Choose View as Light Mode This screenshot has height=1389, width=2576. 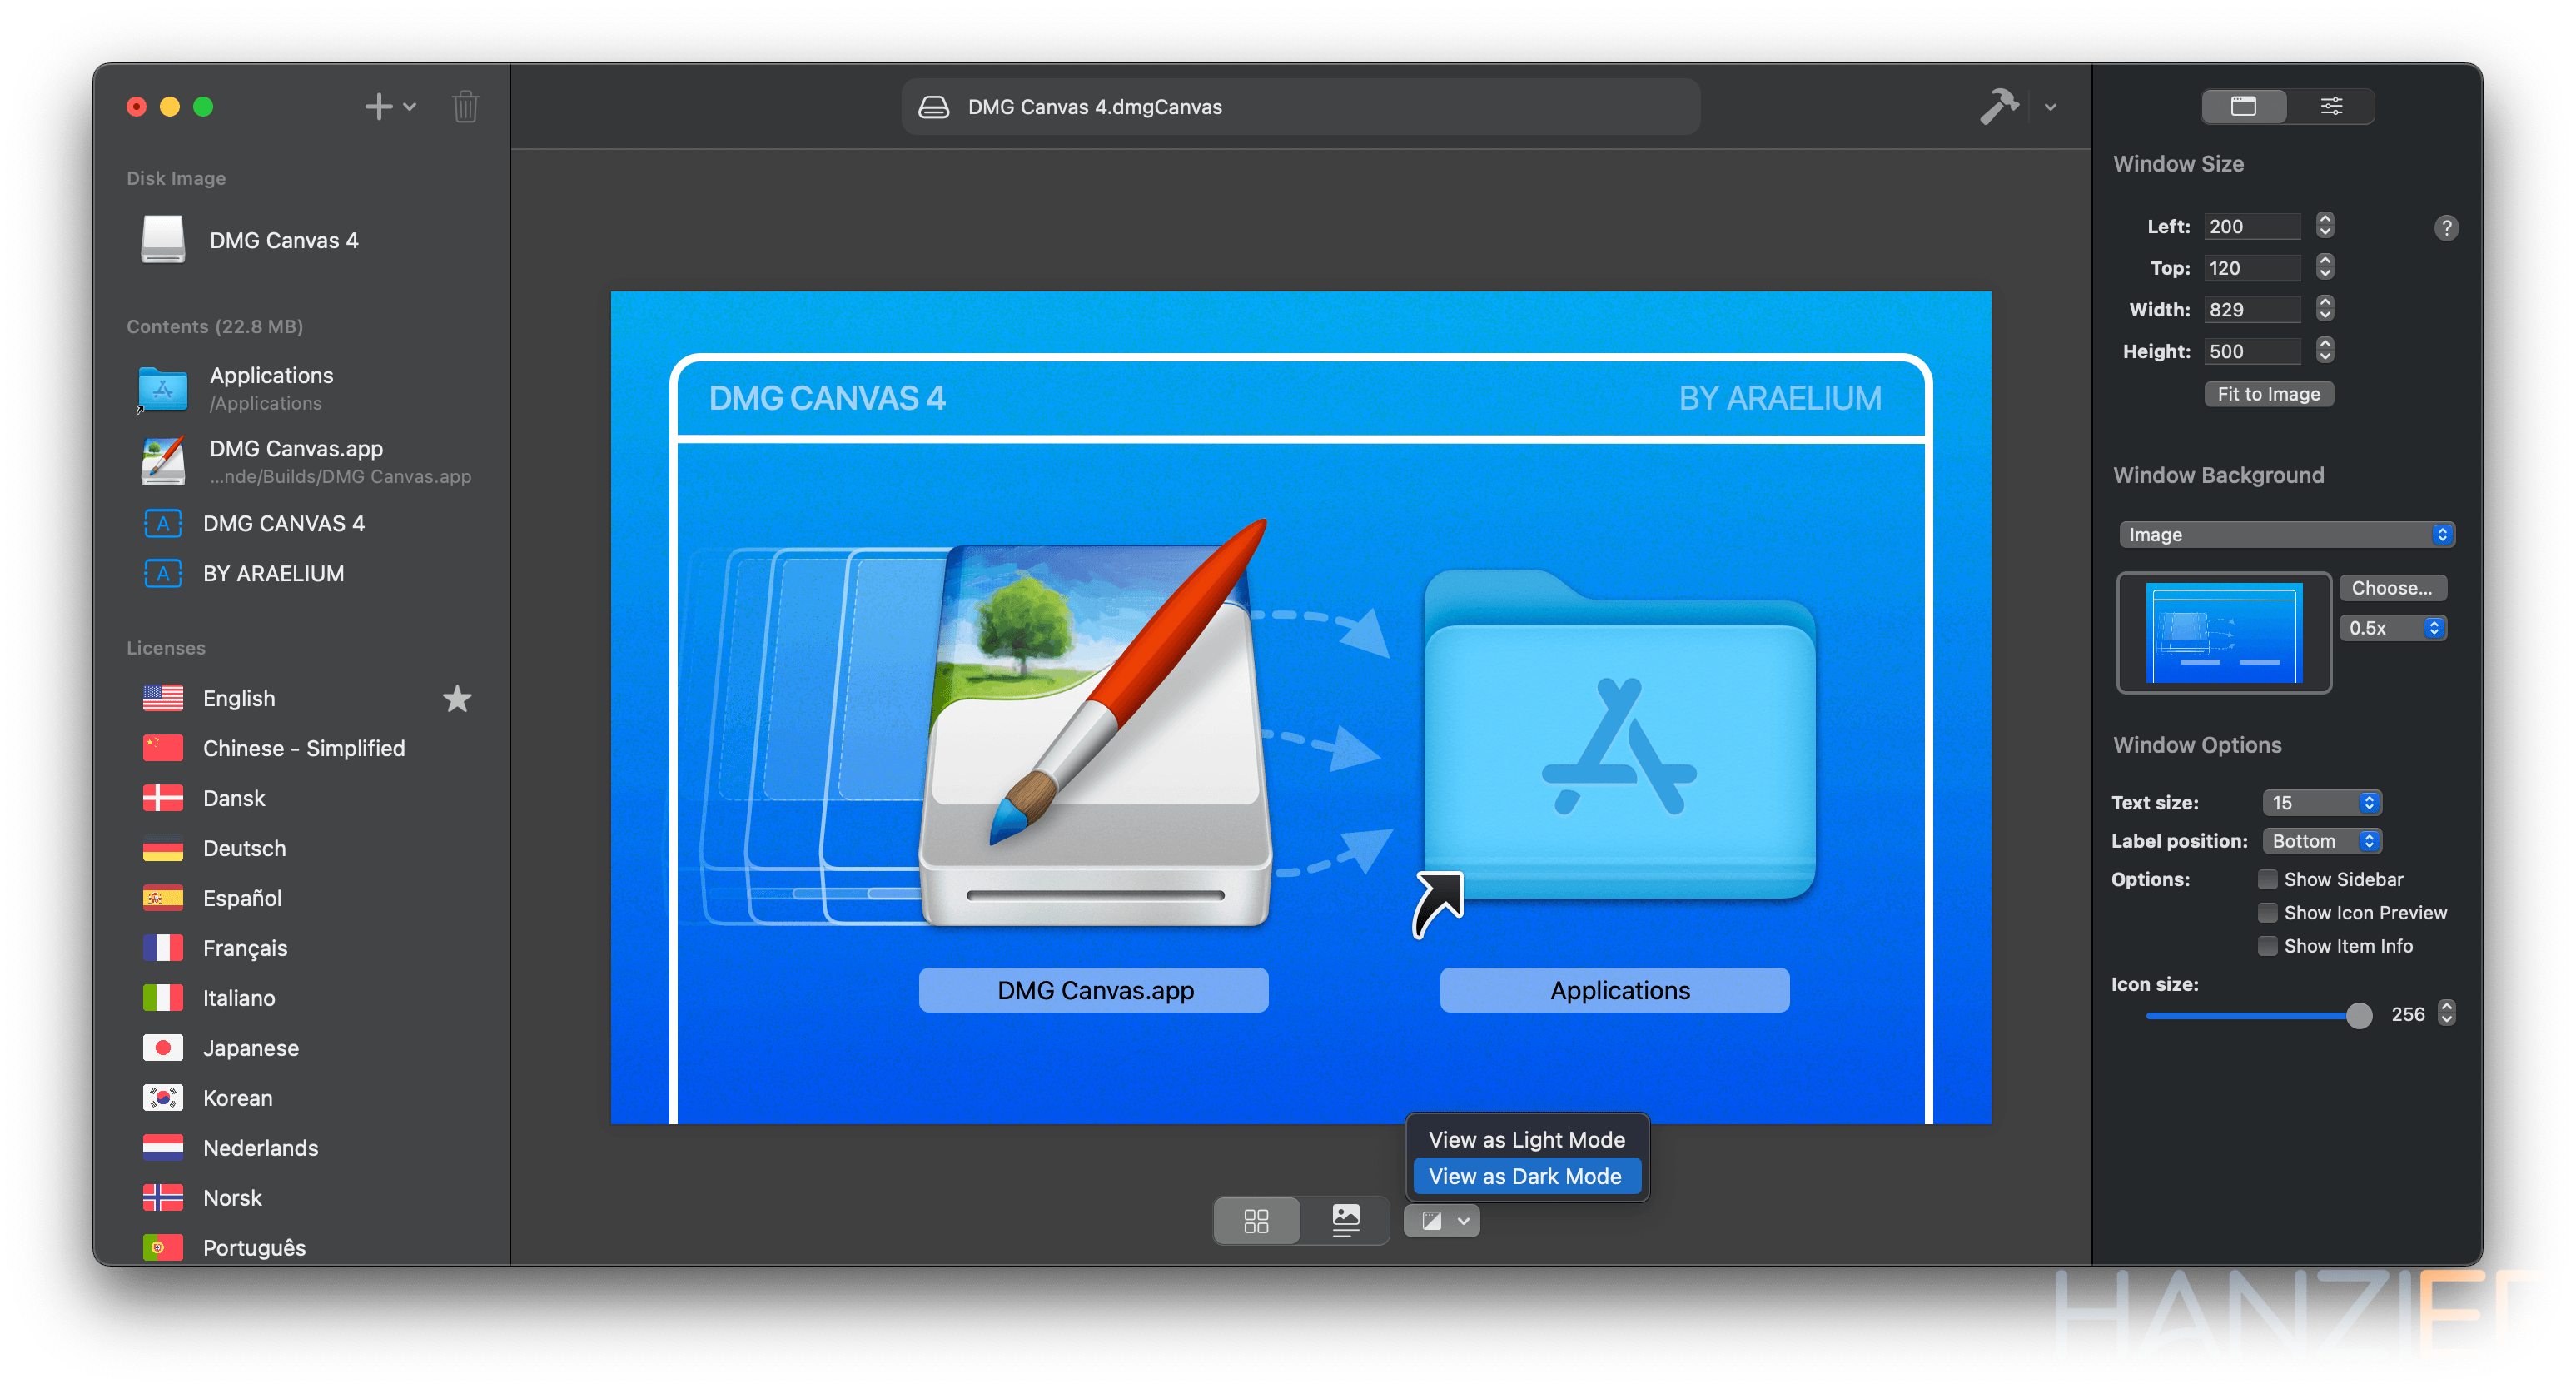click(1526, 1140)
